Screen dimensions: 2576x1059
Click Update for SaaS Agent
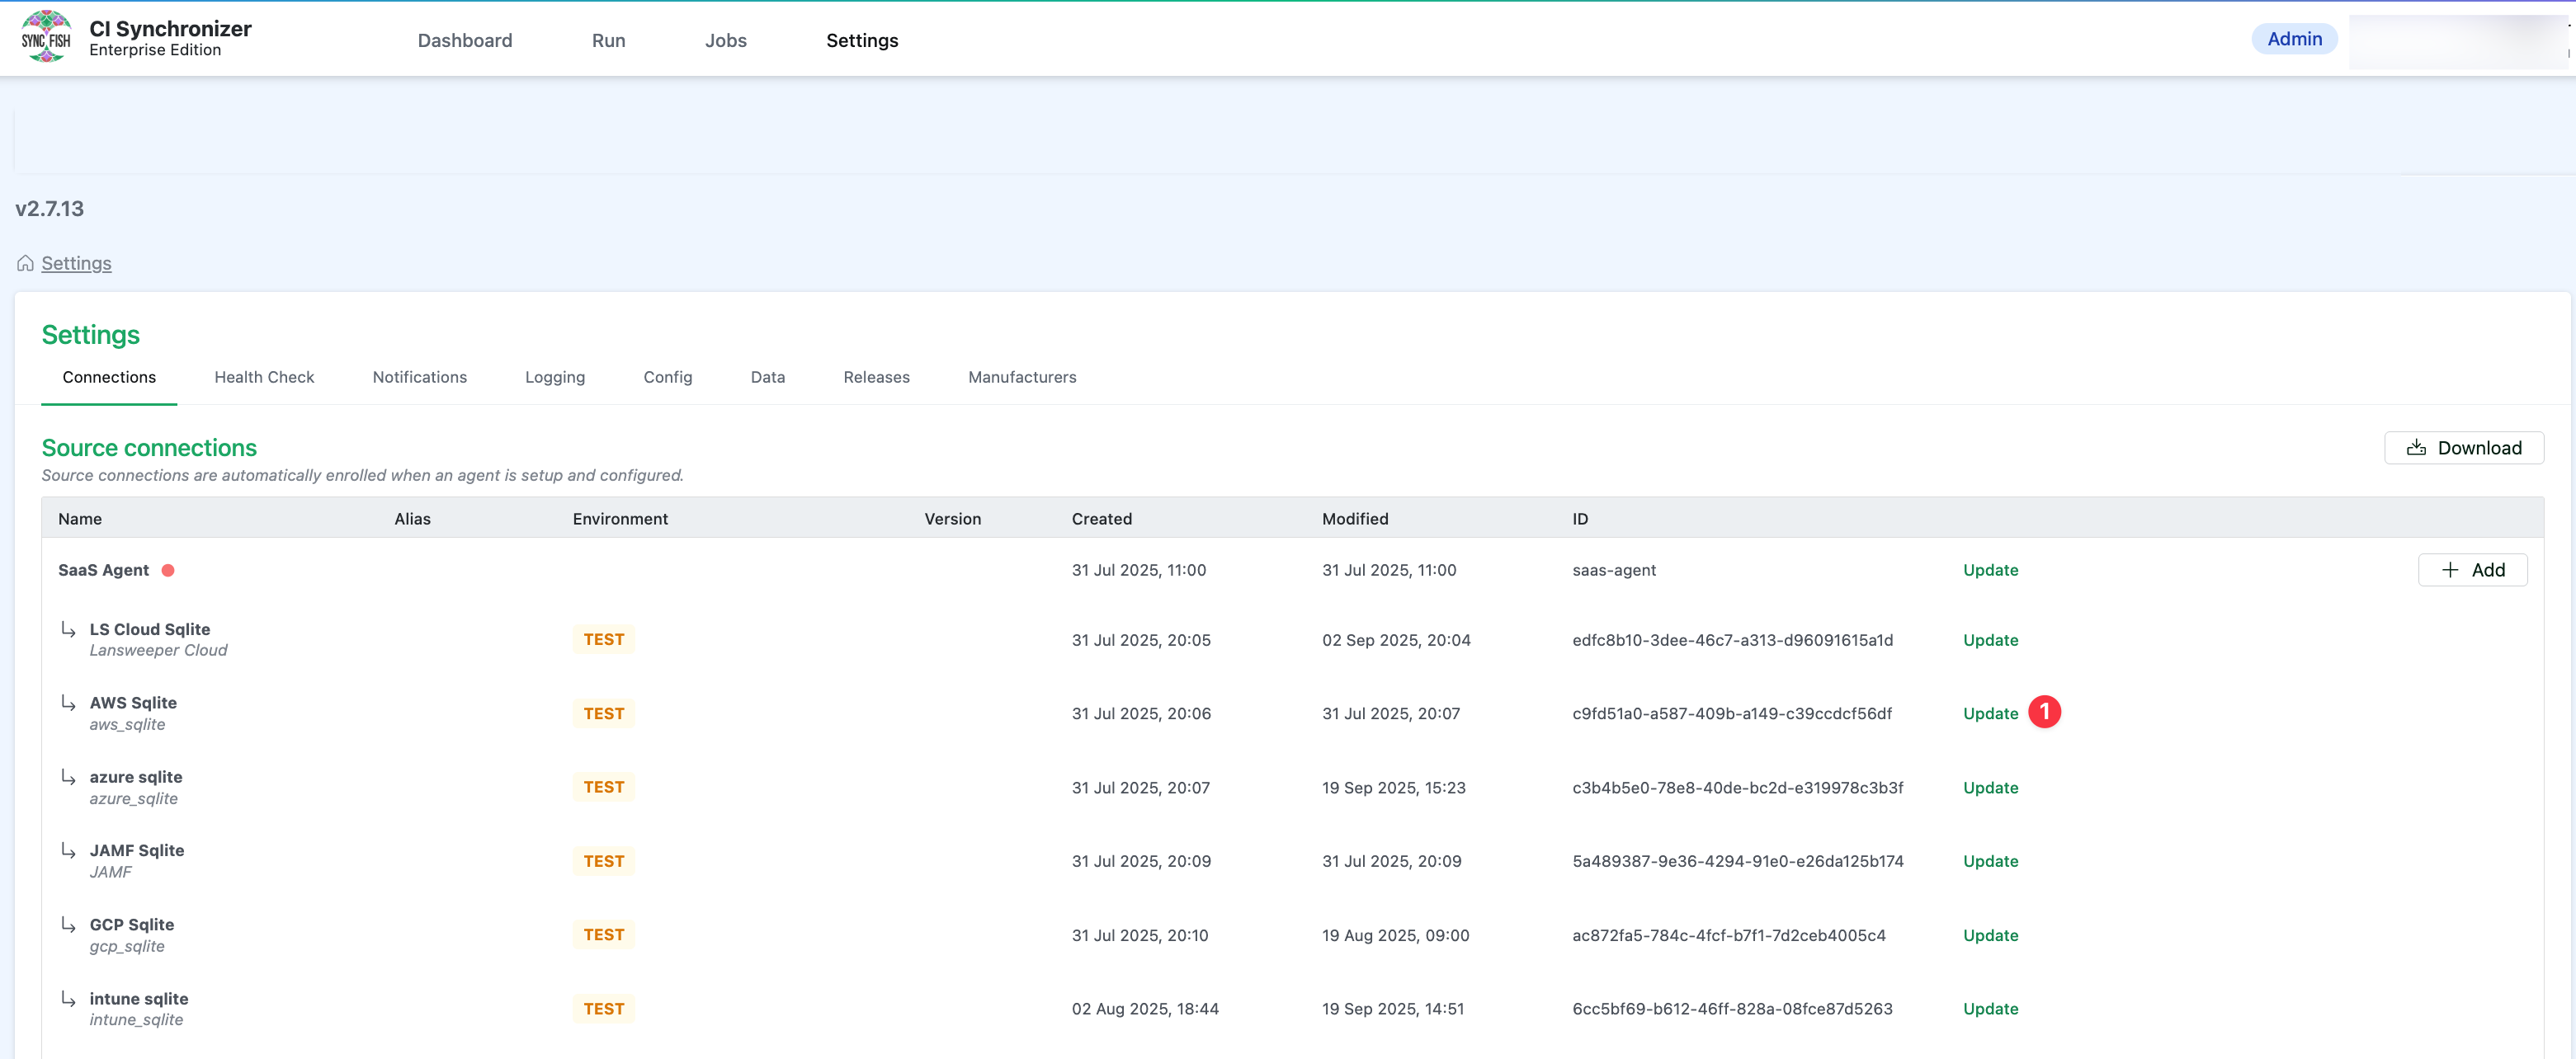[x=1991, y=570]
